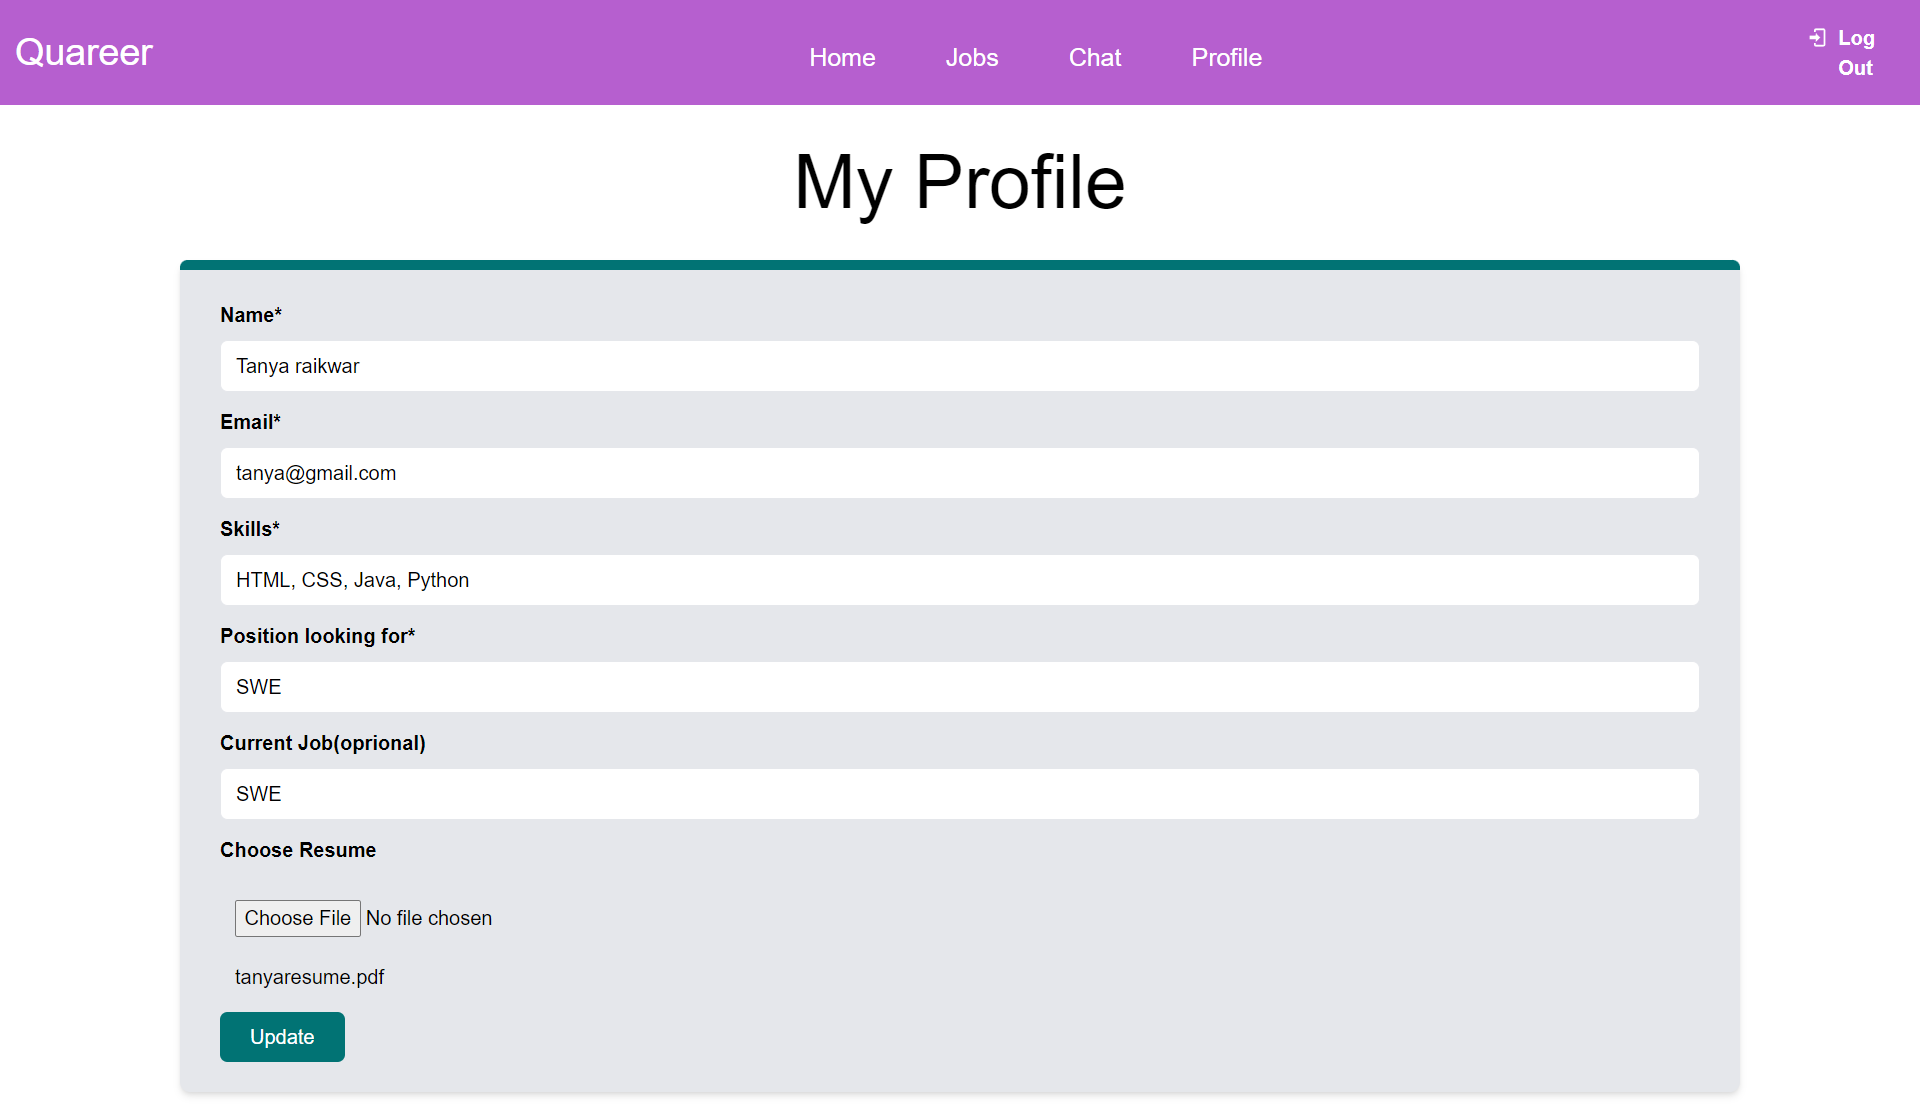This screenshot has width=1920, height=1112.
Task: Open the Chat page
Action: click(1094, 58)
